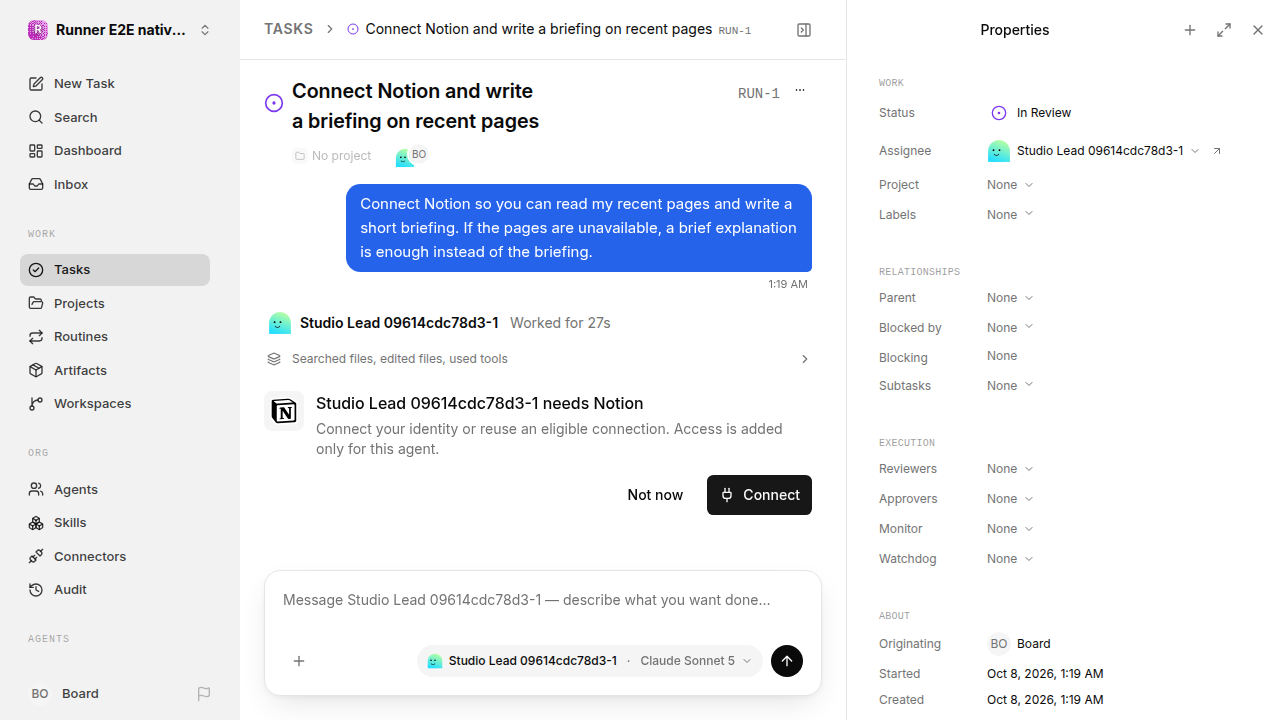
Task: Open Agents people icon in sidebar
Action: 36,489
